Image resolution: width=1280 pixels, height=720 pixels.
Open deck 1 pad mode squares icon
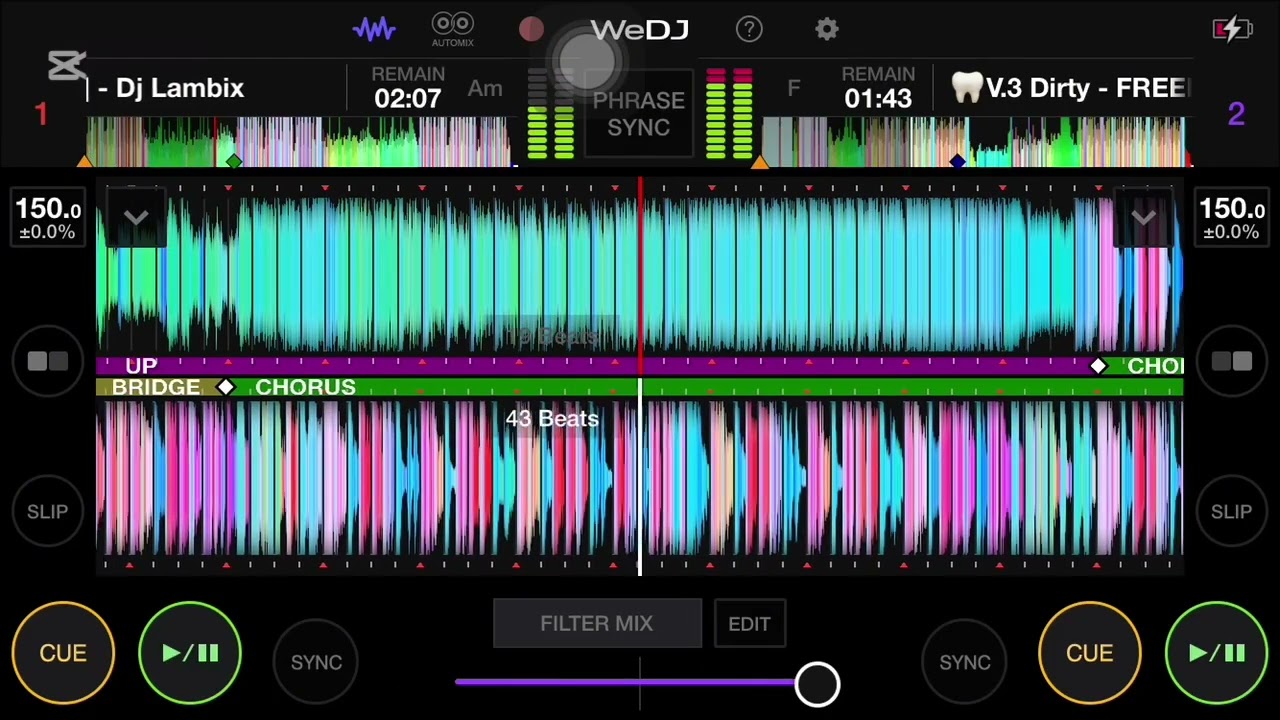pyautogui.click(x=47, y=362)
